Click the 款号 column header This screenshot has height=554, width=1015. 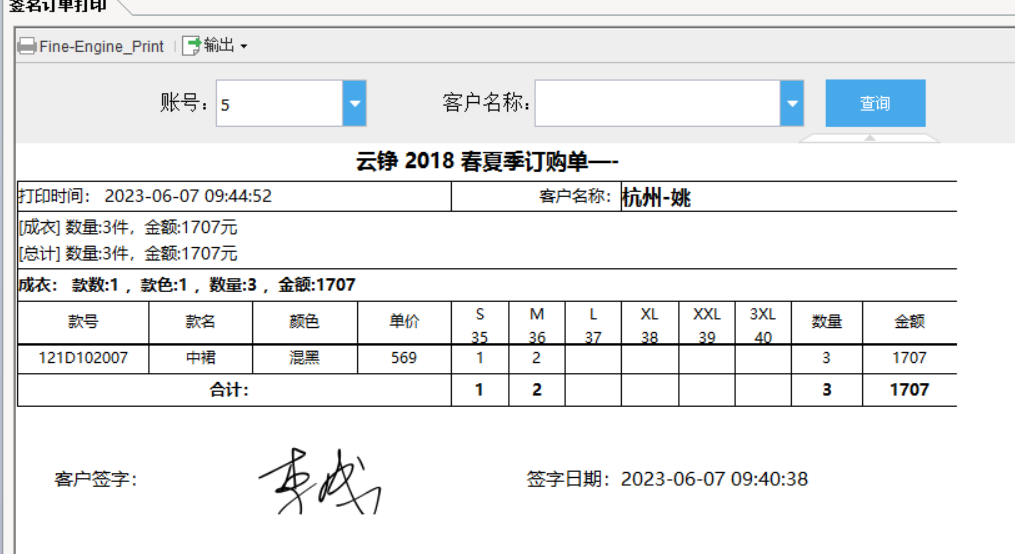click(x=83, y=322)
